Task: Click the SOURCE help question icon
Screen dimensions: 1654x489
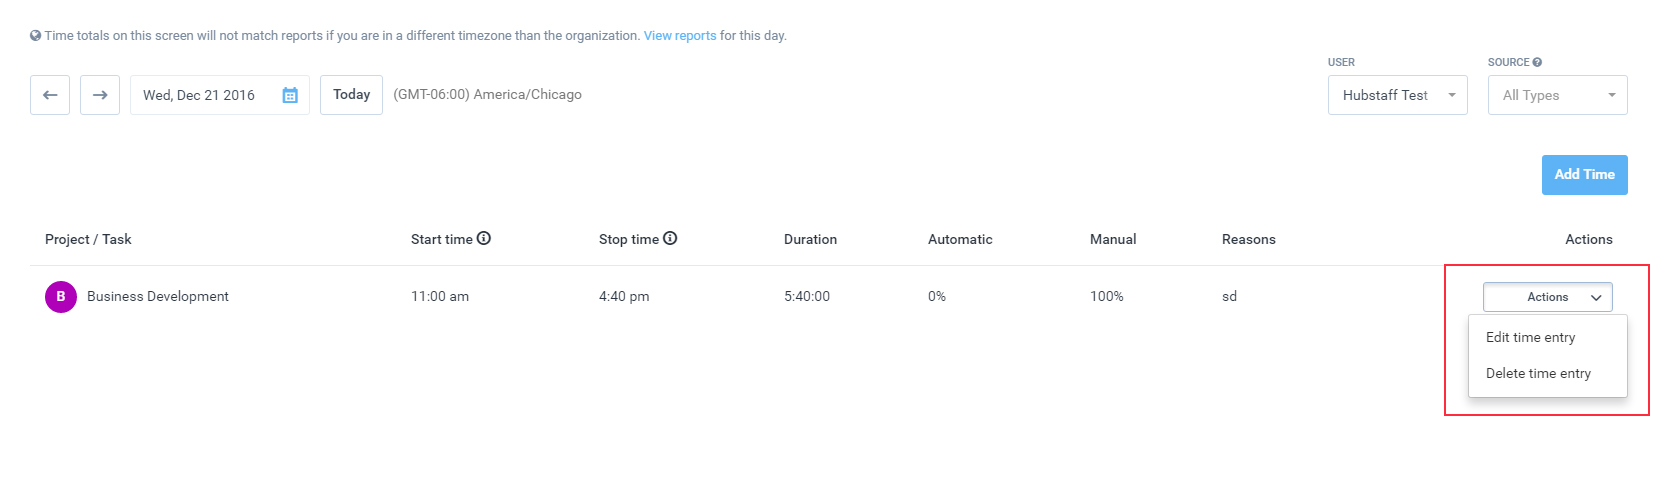Action: click(x=1537, y=62)
